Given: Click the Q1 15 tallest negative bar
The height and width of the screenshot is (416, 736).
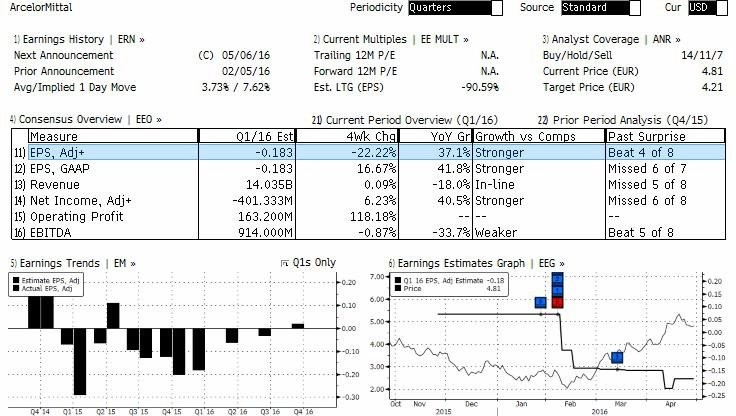Looking at the screenshot, I should 80,361.
